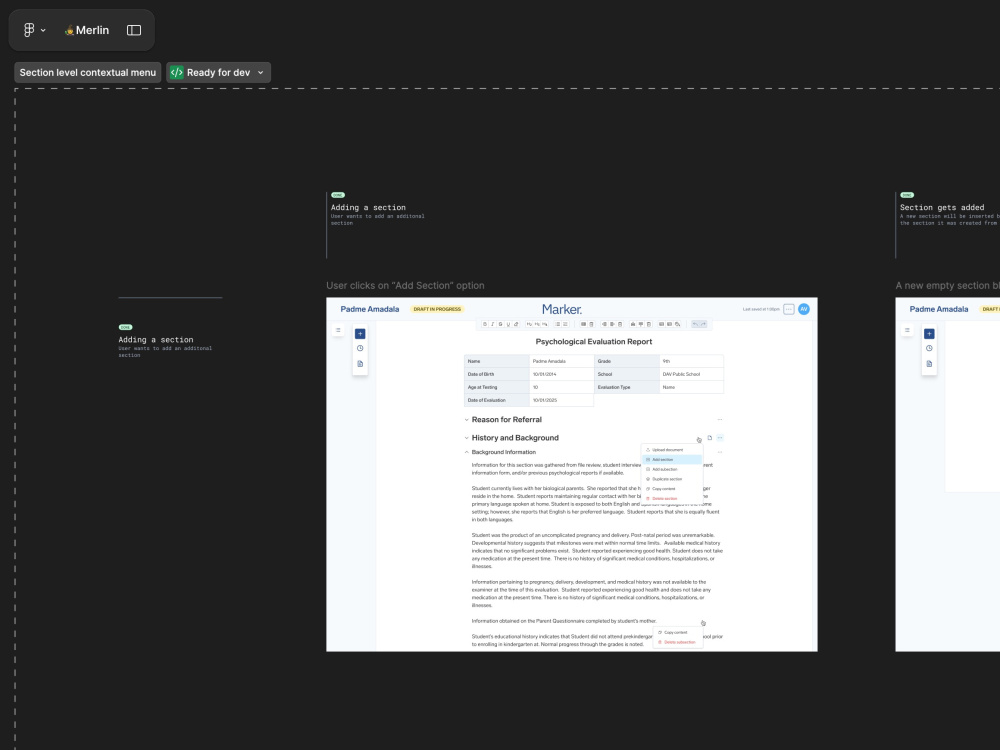
Task: Open the outline list icon in mockup
Action: [x=338, y=330]
